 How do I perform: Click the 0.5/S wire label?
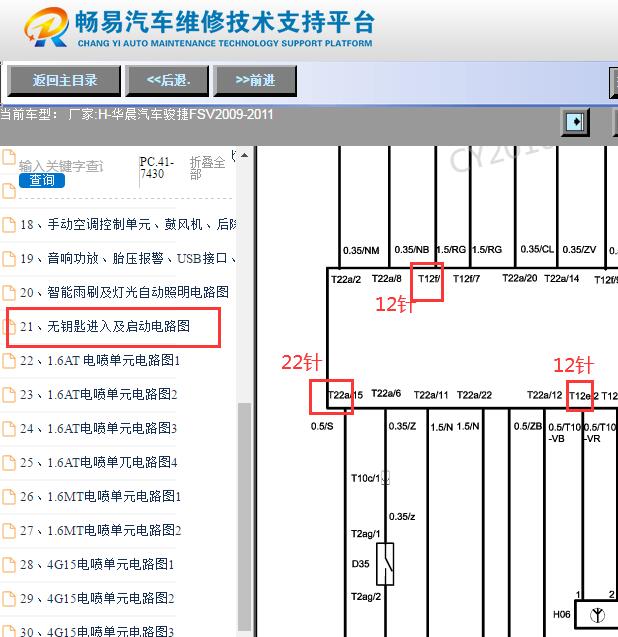tap(322, 426)
